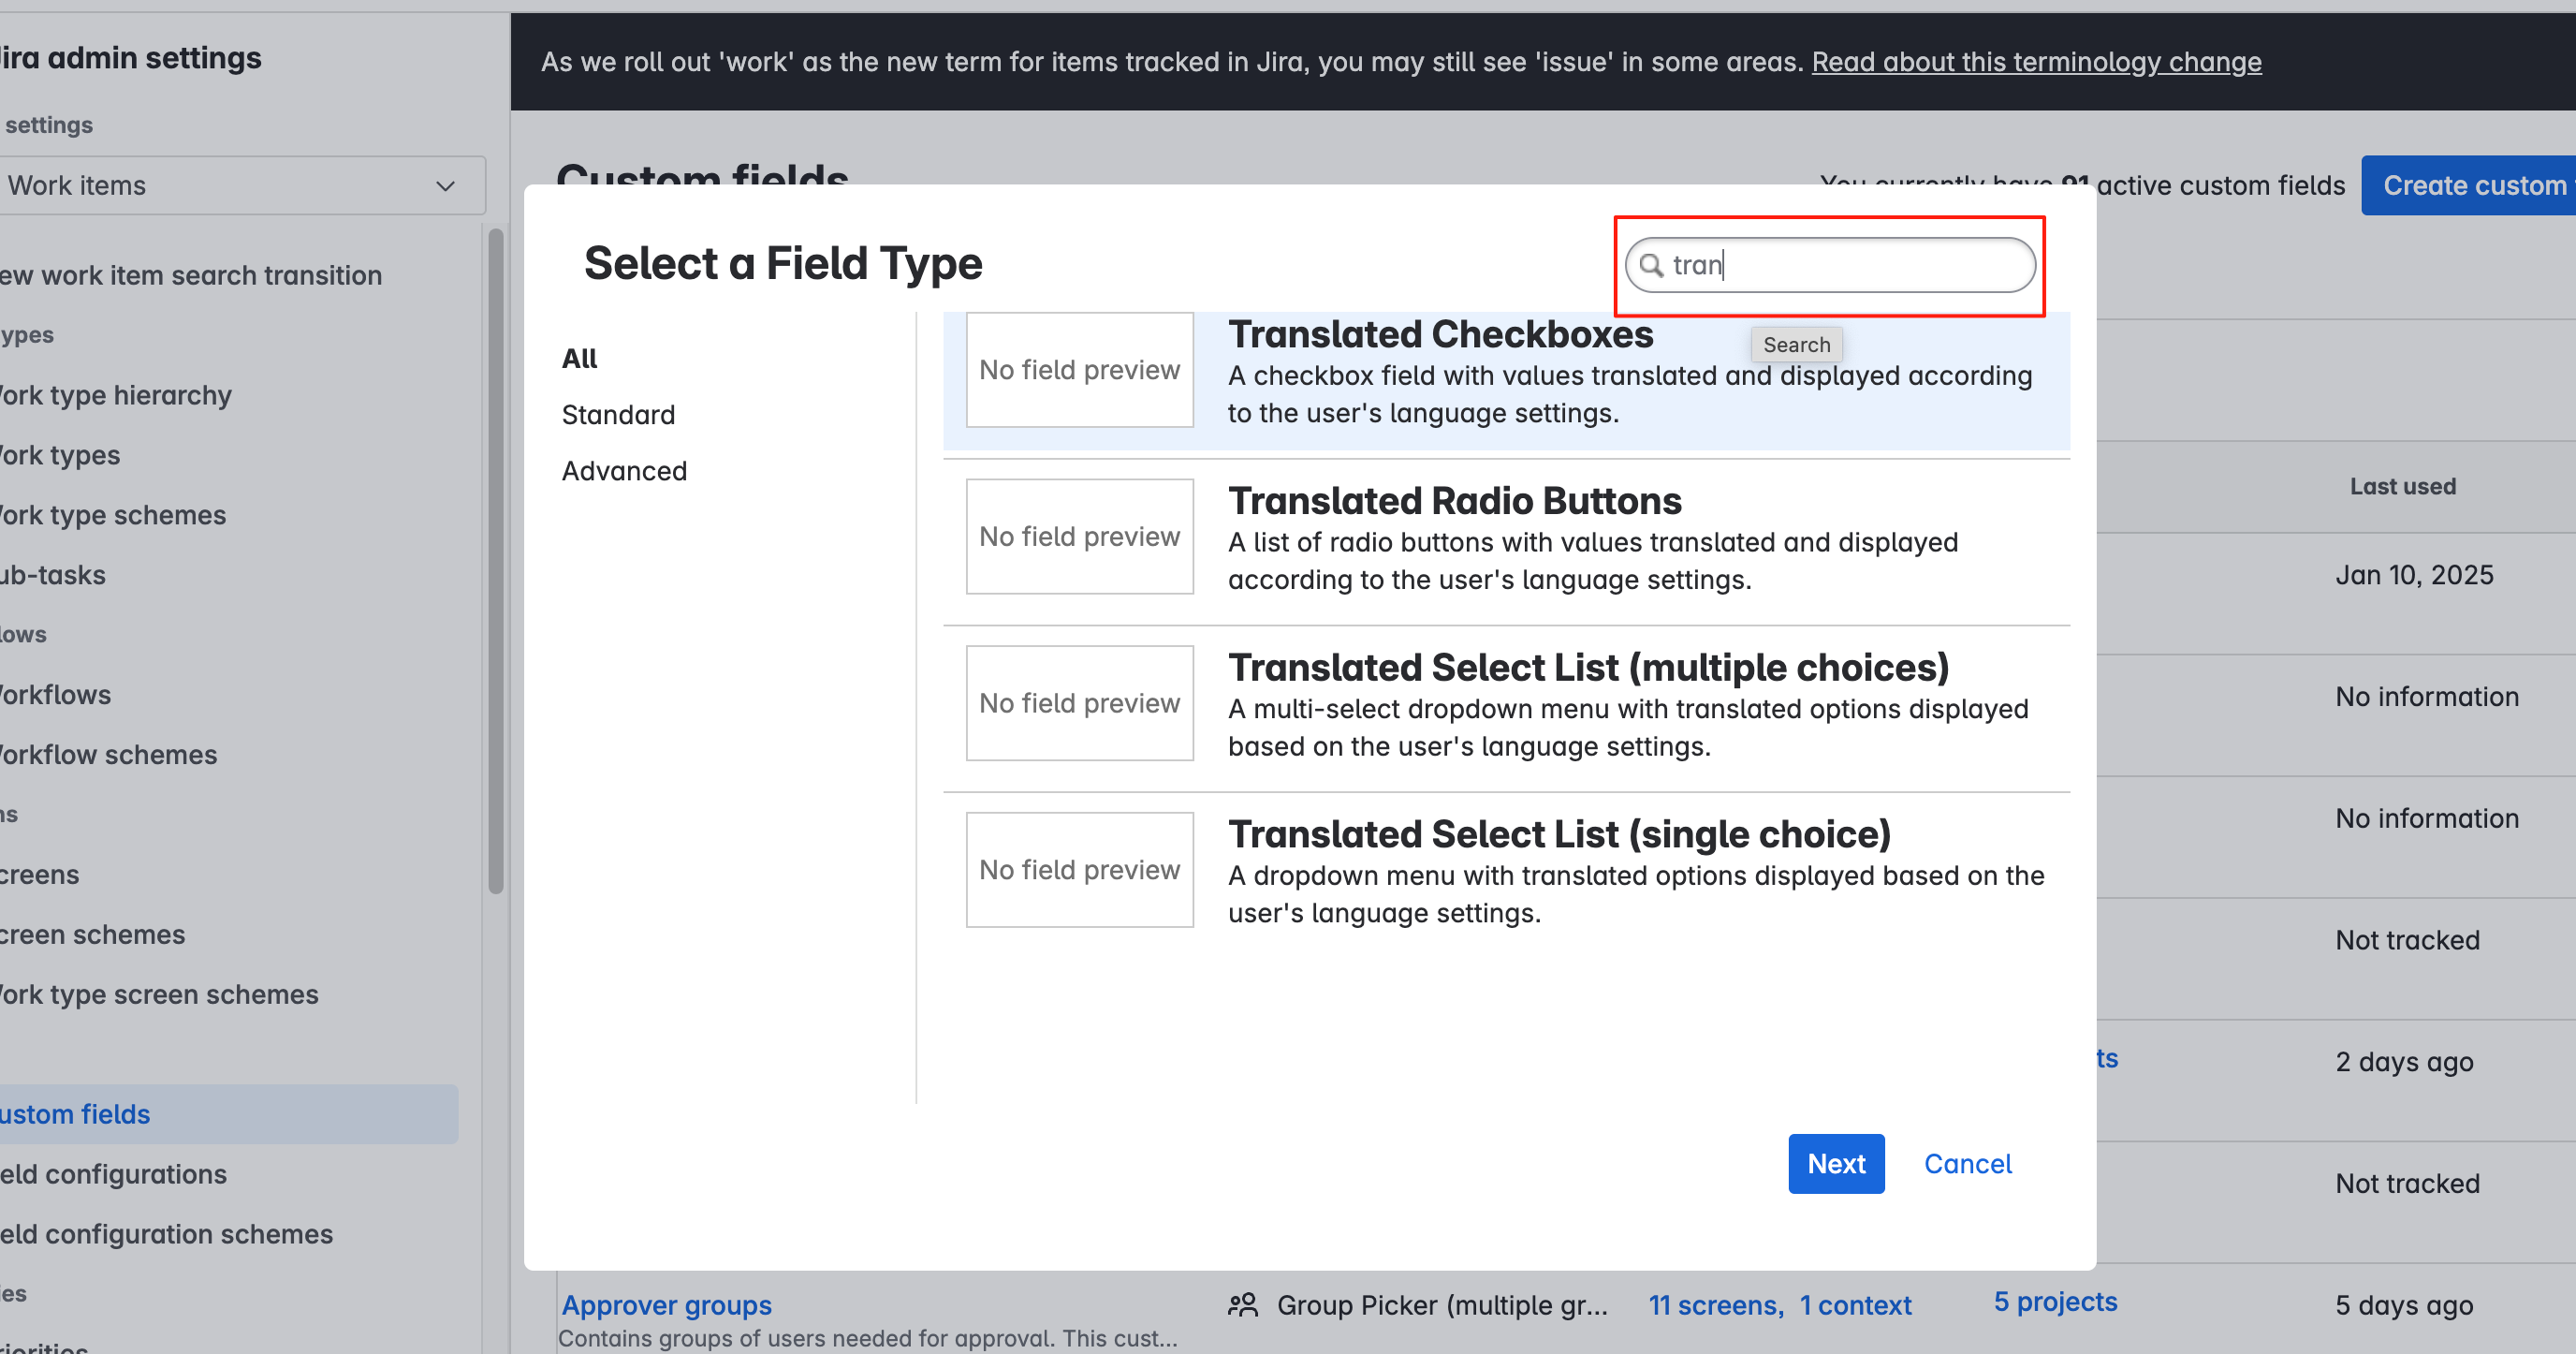Open Sub-tasks in sidebar
Screen dimensions: 2576x1354
tap(52, 575)
